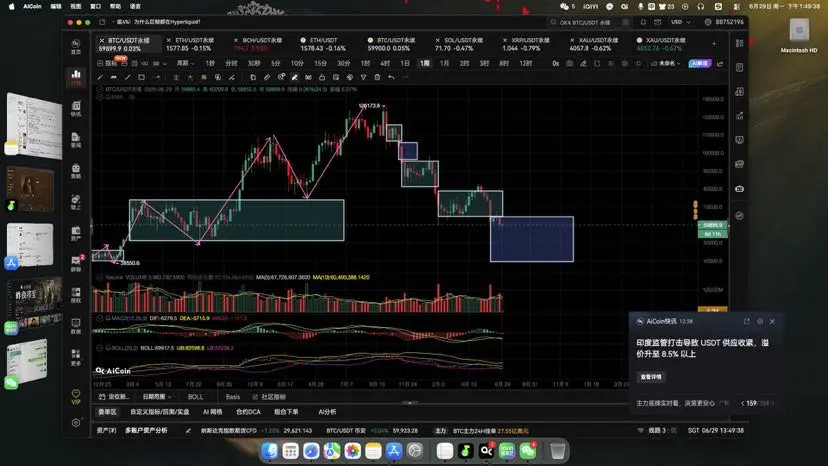Image resolution: width=828 pixels, height=466 pixels.
Task: Open pop-out icon in AiCoin news popup
Action: [747, 321]
